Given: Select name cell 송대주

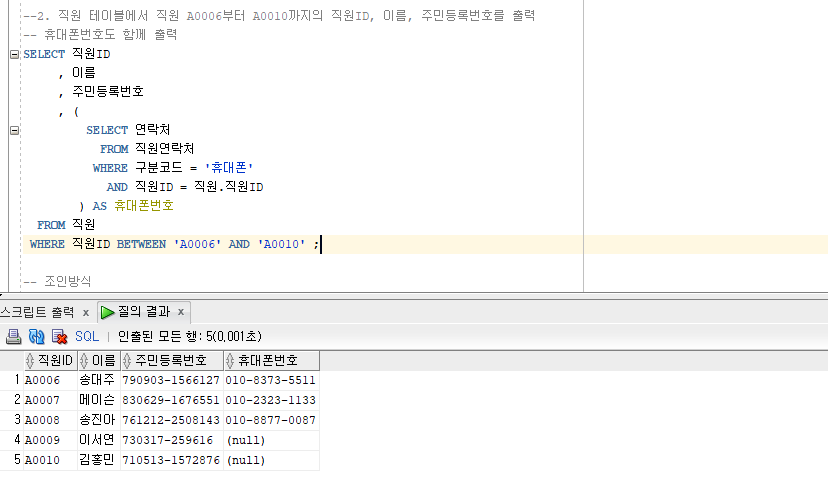Looking at the screenshot, I should 97,379.
